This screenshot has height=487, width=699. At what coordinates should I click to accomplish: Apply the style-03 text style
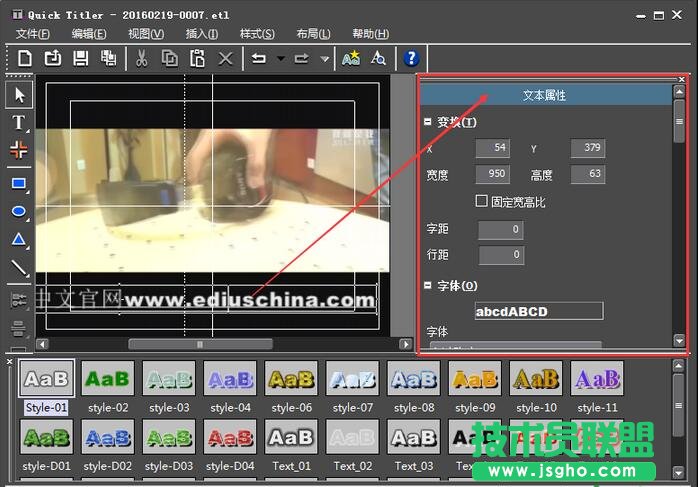pos(169,378)
